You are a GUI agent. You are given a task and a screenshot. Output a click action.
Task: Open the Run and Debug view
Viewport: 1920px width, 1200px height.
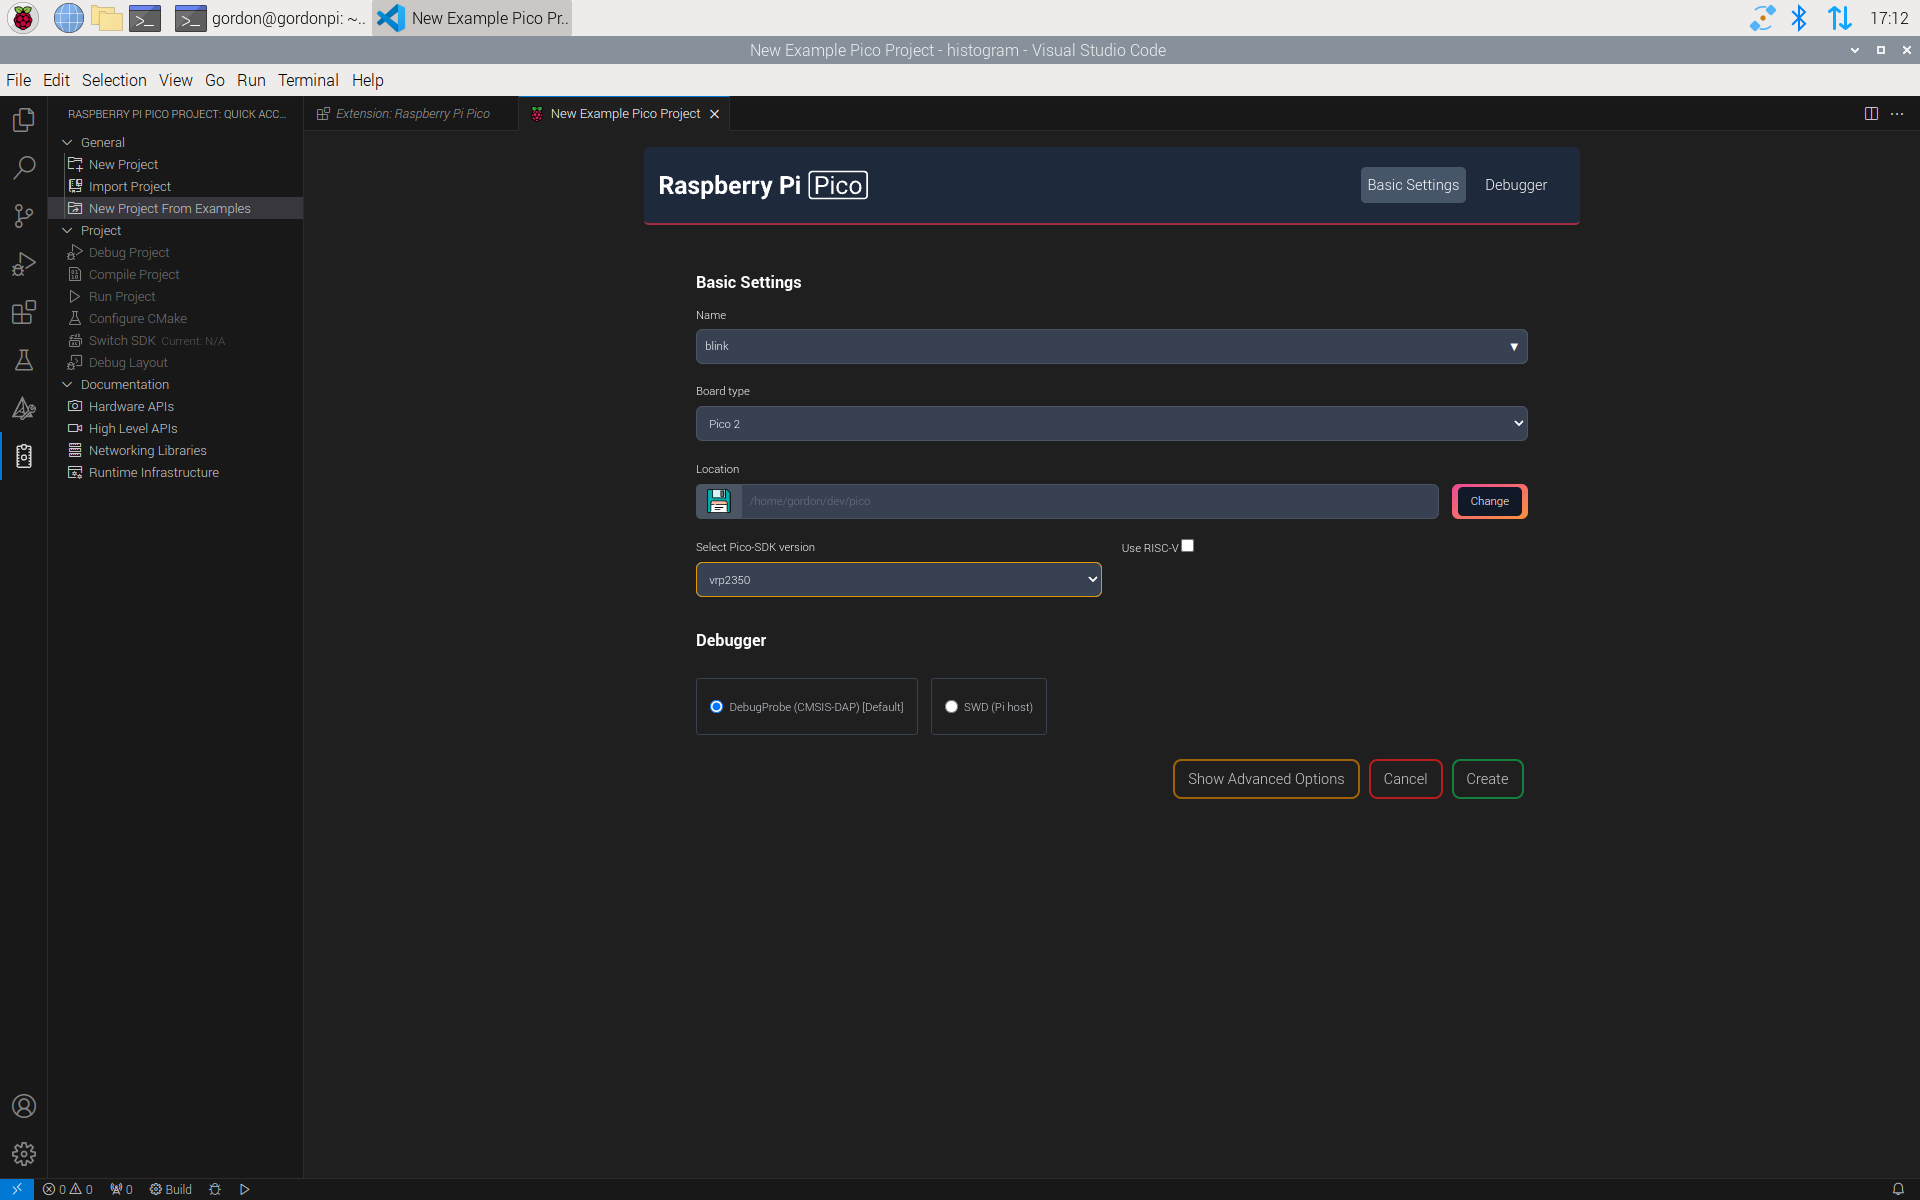[x=23, y=264]
